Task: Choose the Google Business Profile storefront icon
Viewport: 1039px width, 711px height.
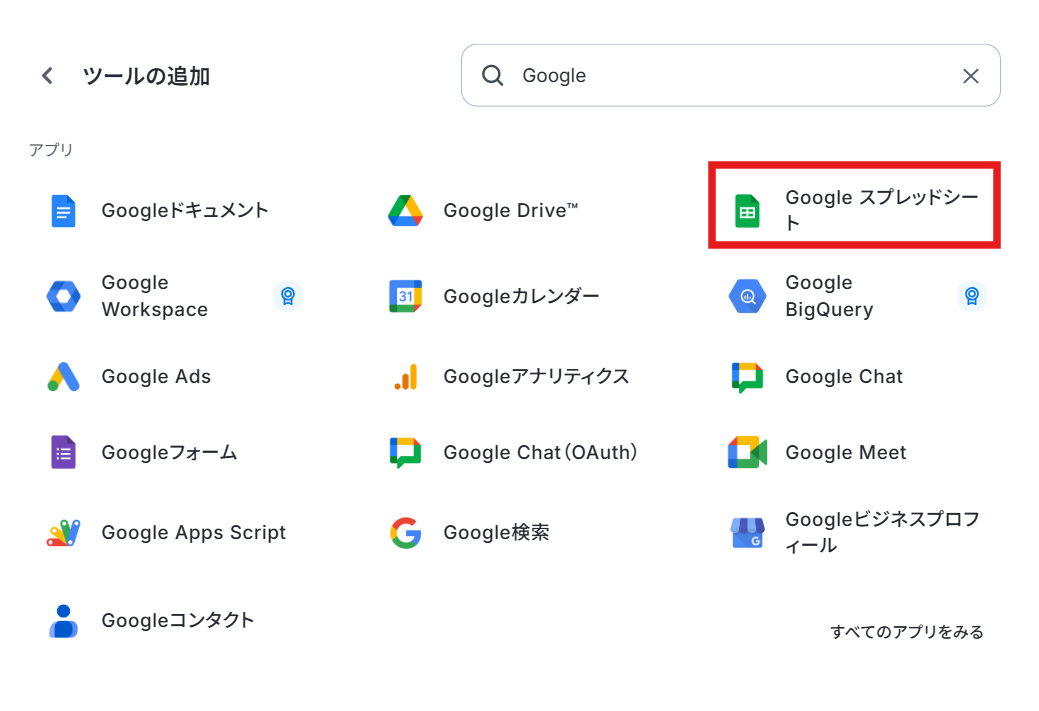Action: (x=747, y=533)
